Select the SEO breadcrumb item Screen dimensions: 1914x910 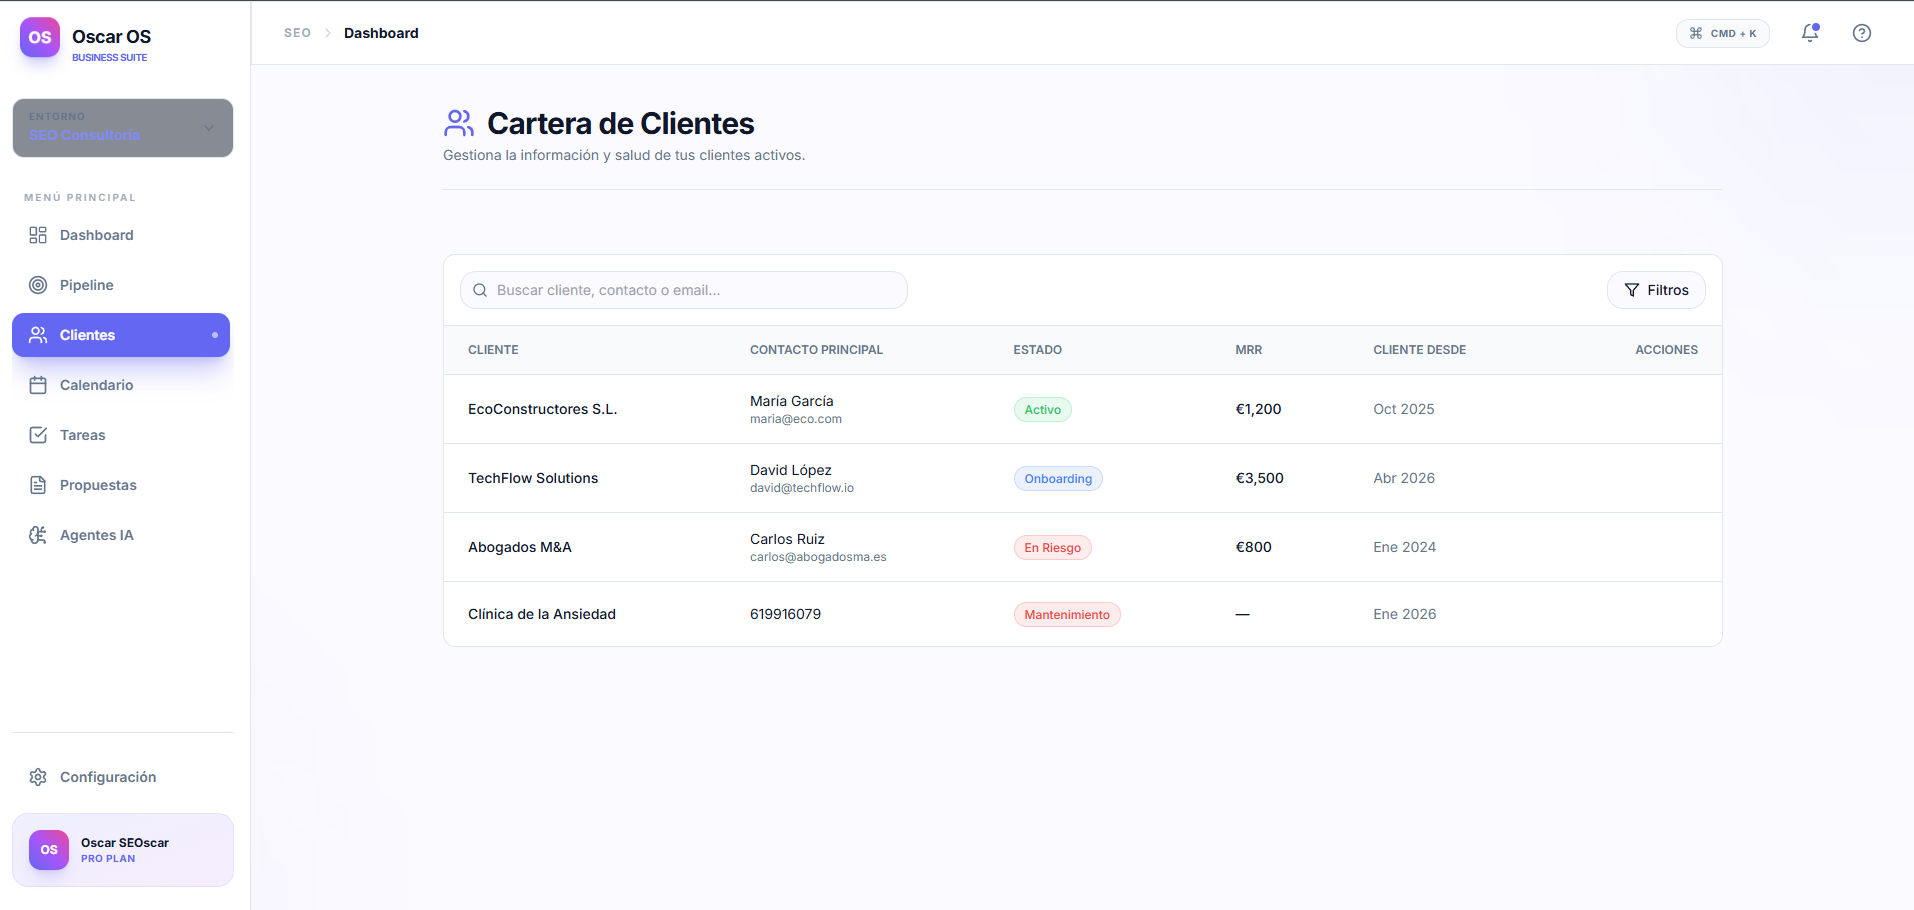tap(297, 32)
